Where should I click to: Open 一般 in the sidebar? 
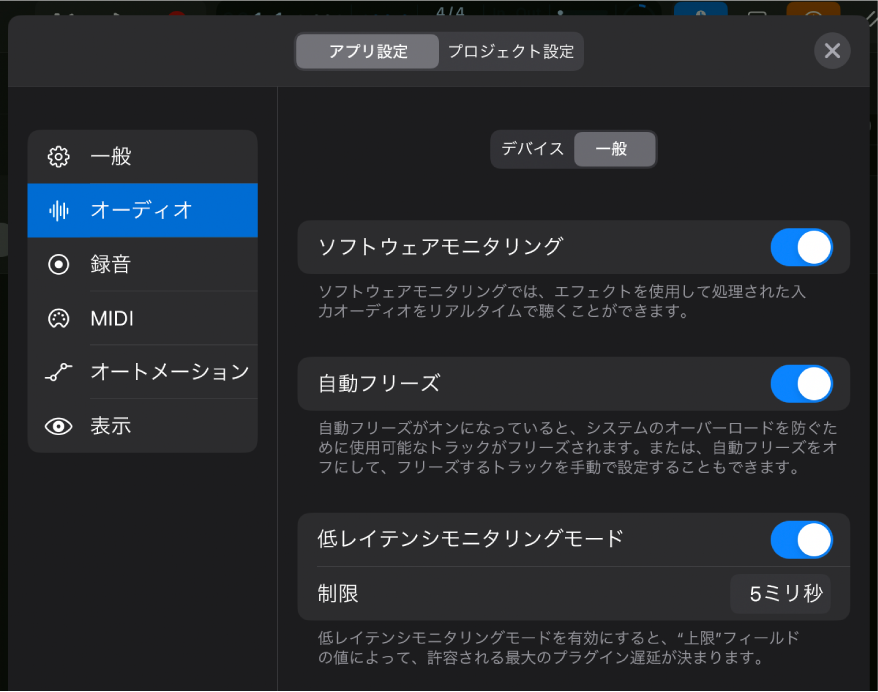143,157
